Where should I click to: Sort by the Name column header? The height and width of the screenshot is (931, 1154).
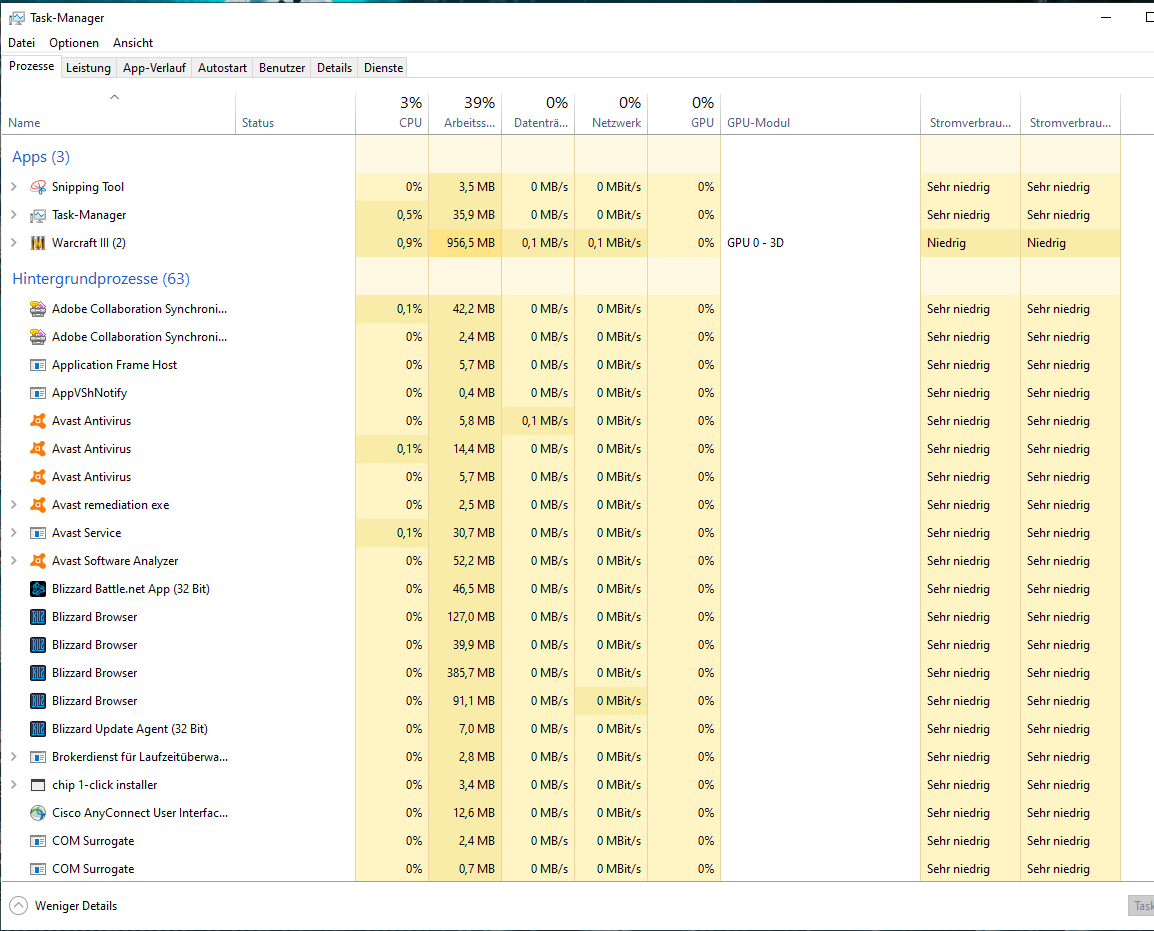(118, 114)
